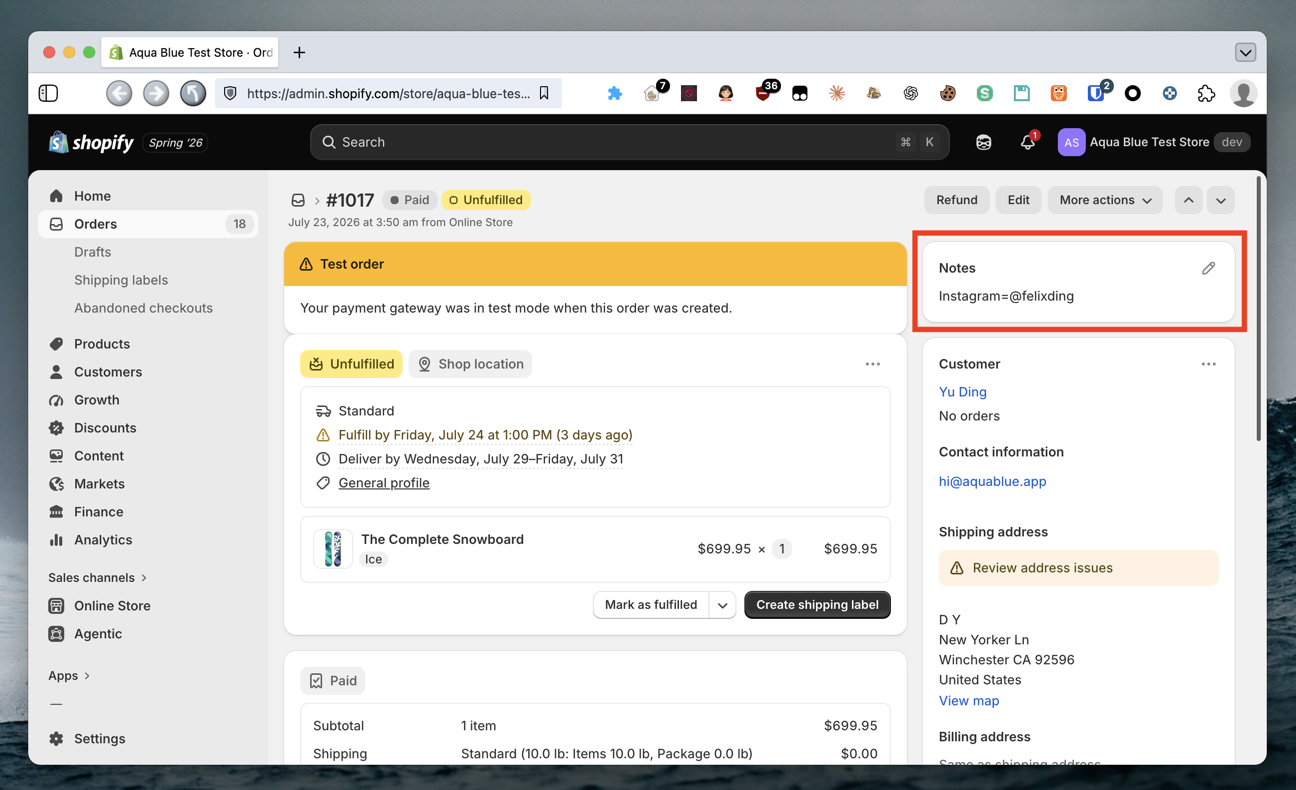Open Growth in sidebar
Viewport: 1296px width, 790px height.
pyautogui.click(x=148, y=400)
